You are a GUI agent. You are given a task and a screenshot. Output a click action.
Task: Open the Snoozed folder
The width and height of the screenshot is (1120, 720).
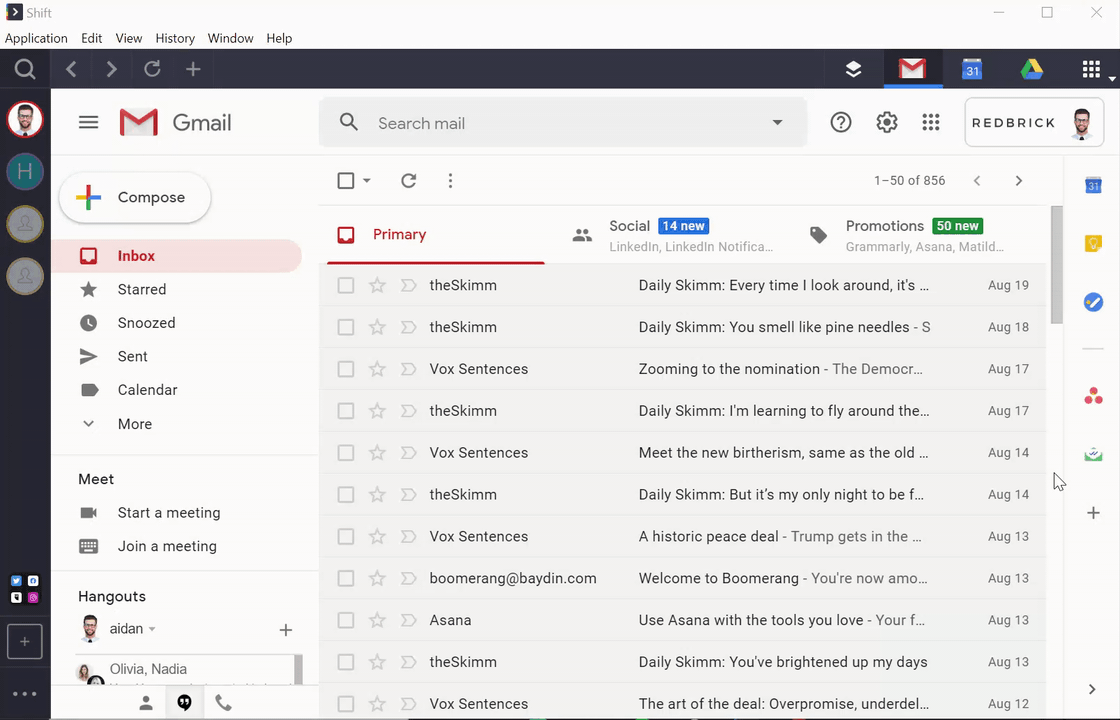(146, 323)
